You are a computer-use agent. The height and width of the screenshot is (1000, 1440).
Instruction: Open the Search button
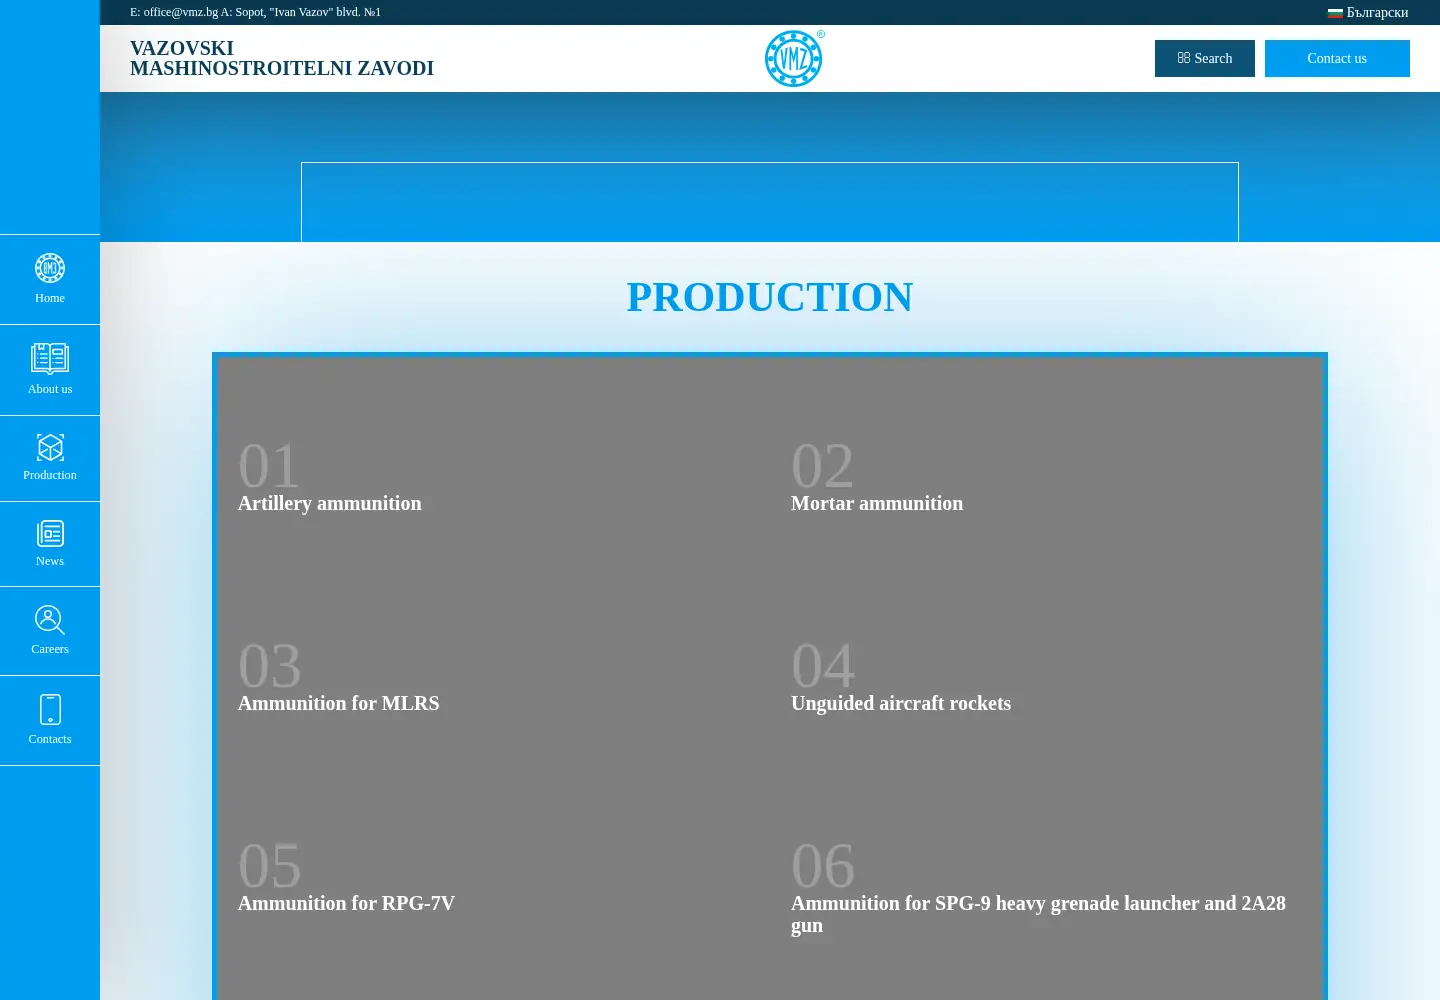[1205, 58]
